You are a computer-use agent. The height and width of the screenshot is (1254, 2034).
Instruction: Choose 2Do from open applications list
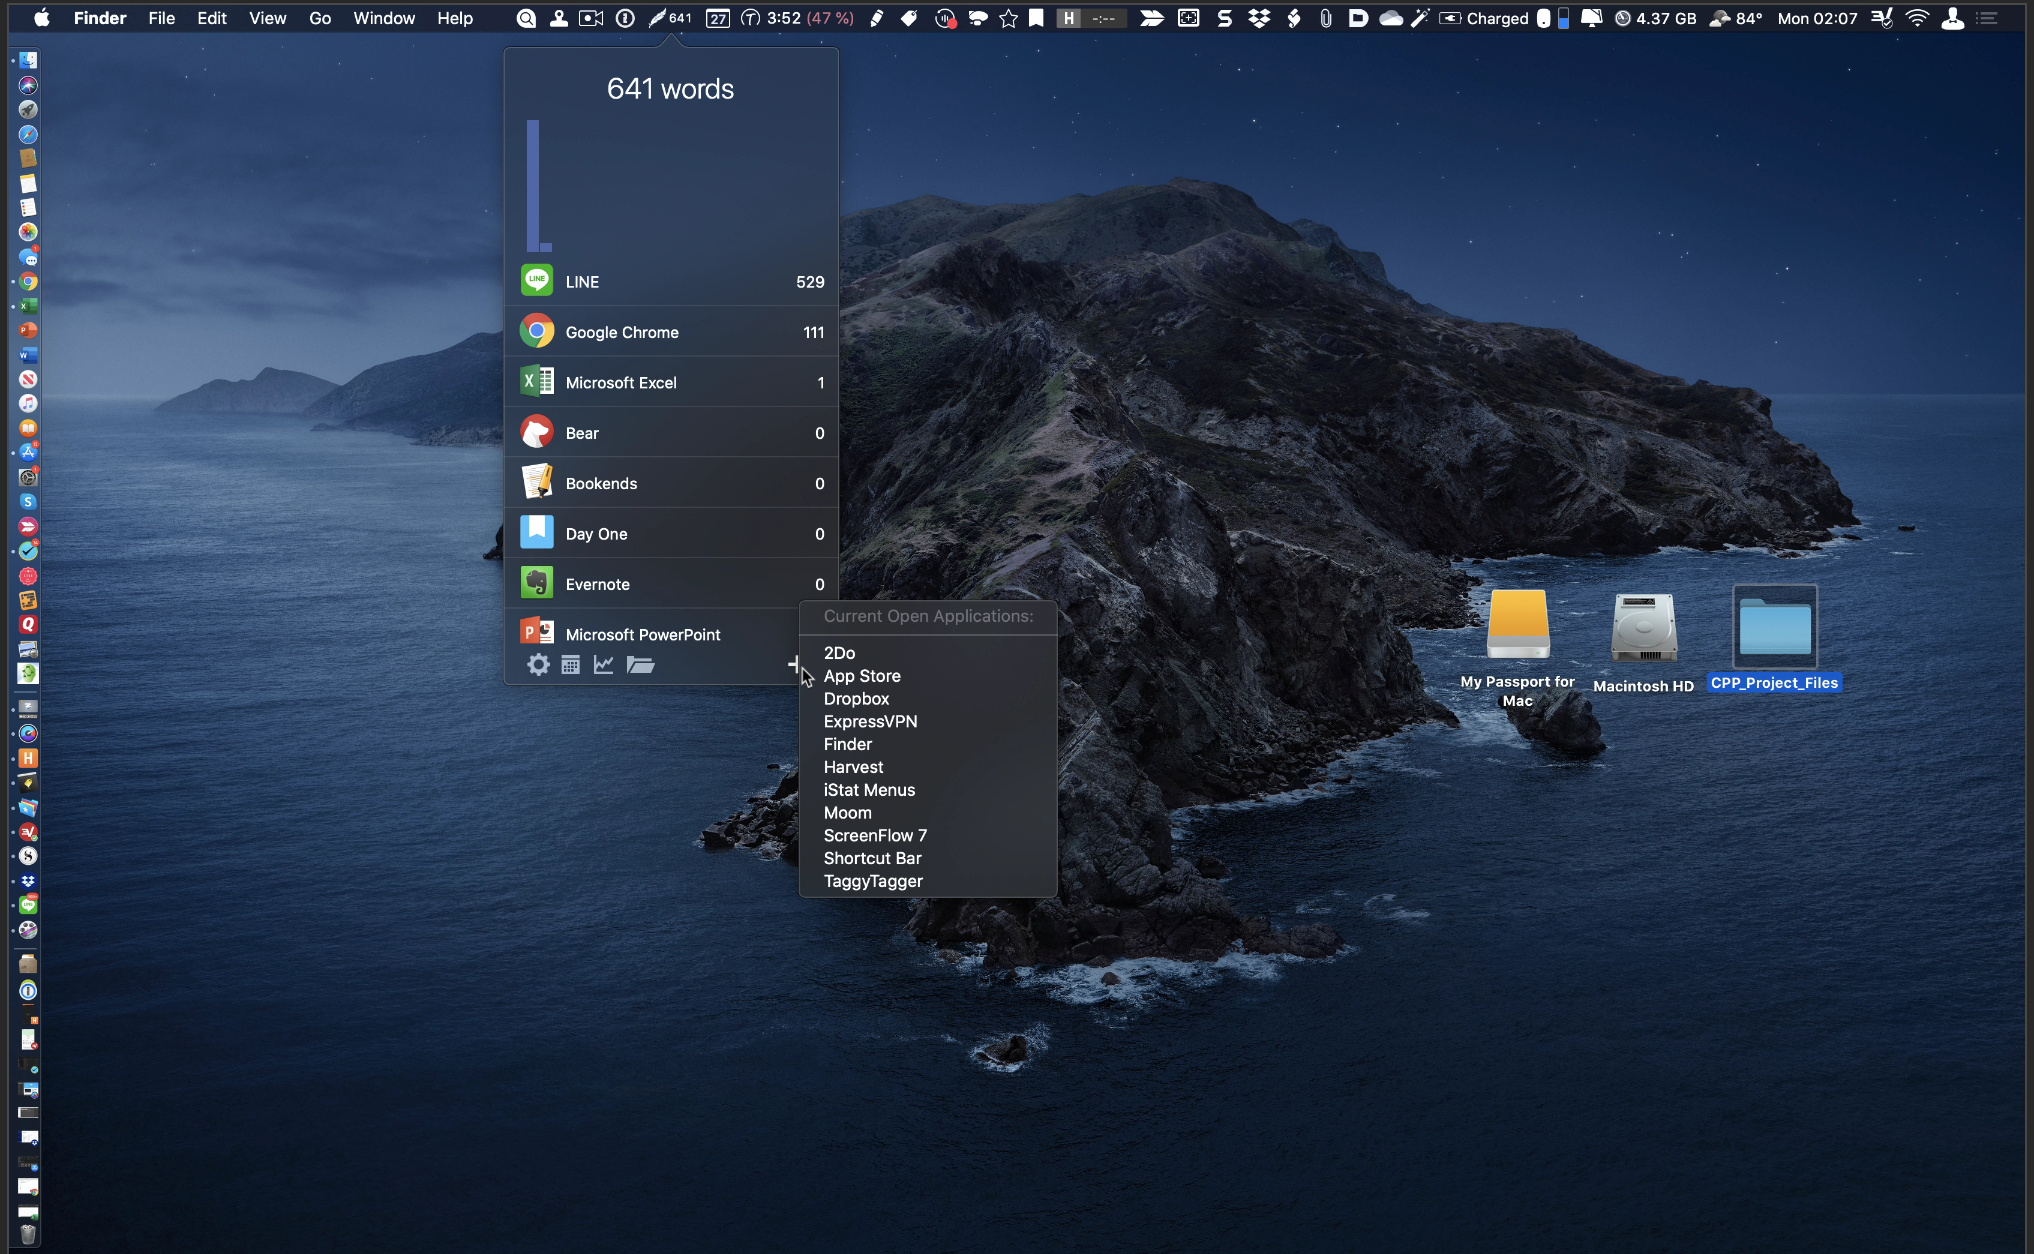pyautogui.click(x=928, y=653)
